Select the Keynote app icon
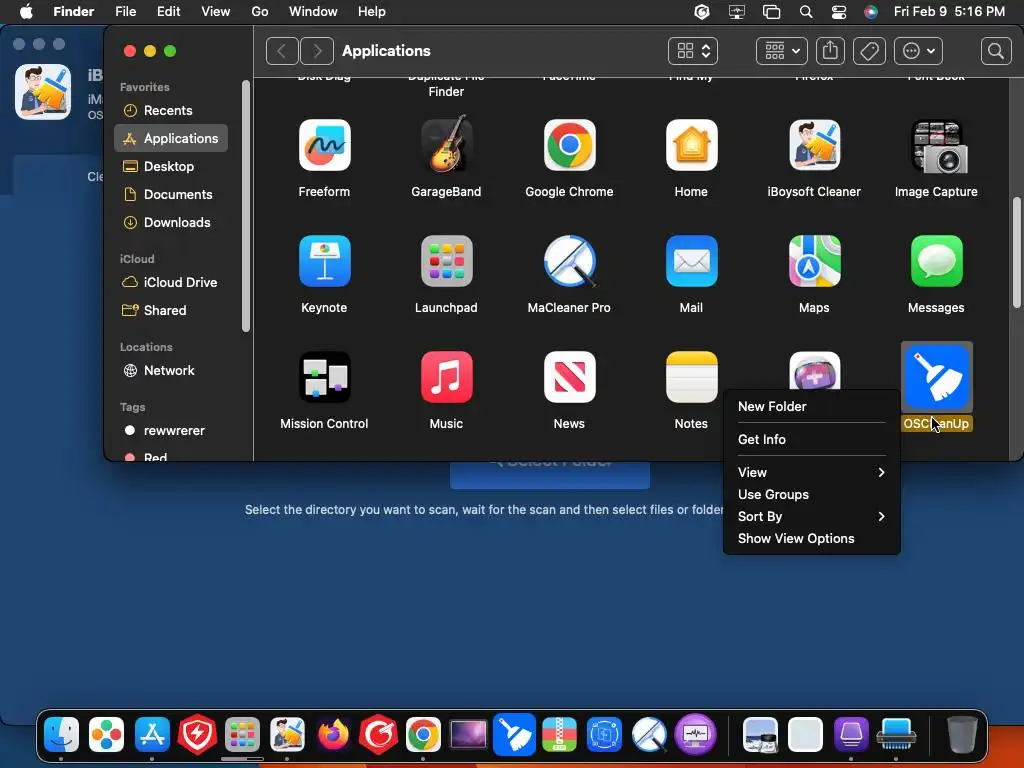The height and width of the screenshot is (768, 1024). coord(325,261)
